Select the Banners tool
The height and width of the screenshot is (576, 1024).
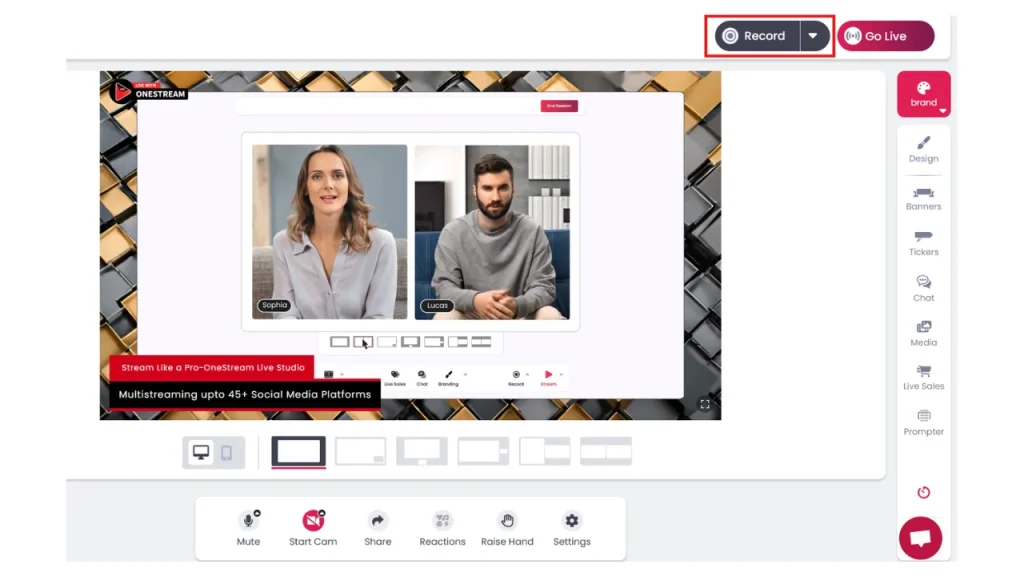tap(922, 199)
